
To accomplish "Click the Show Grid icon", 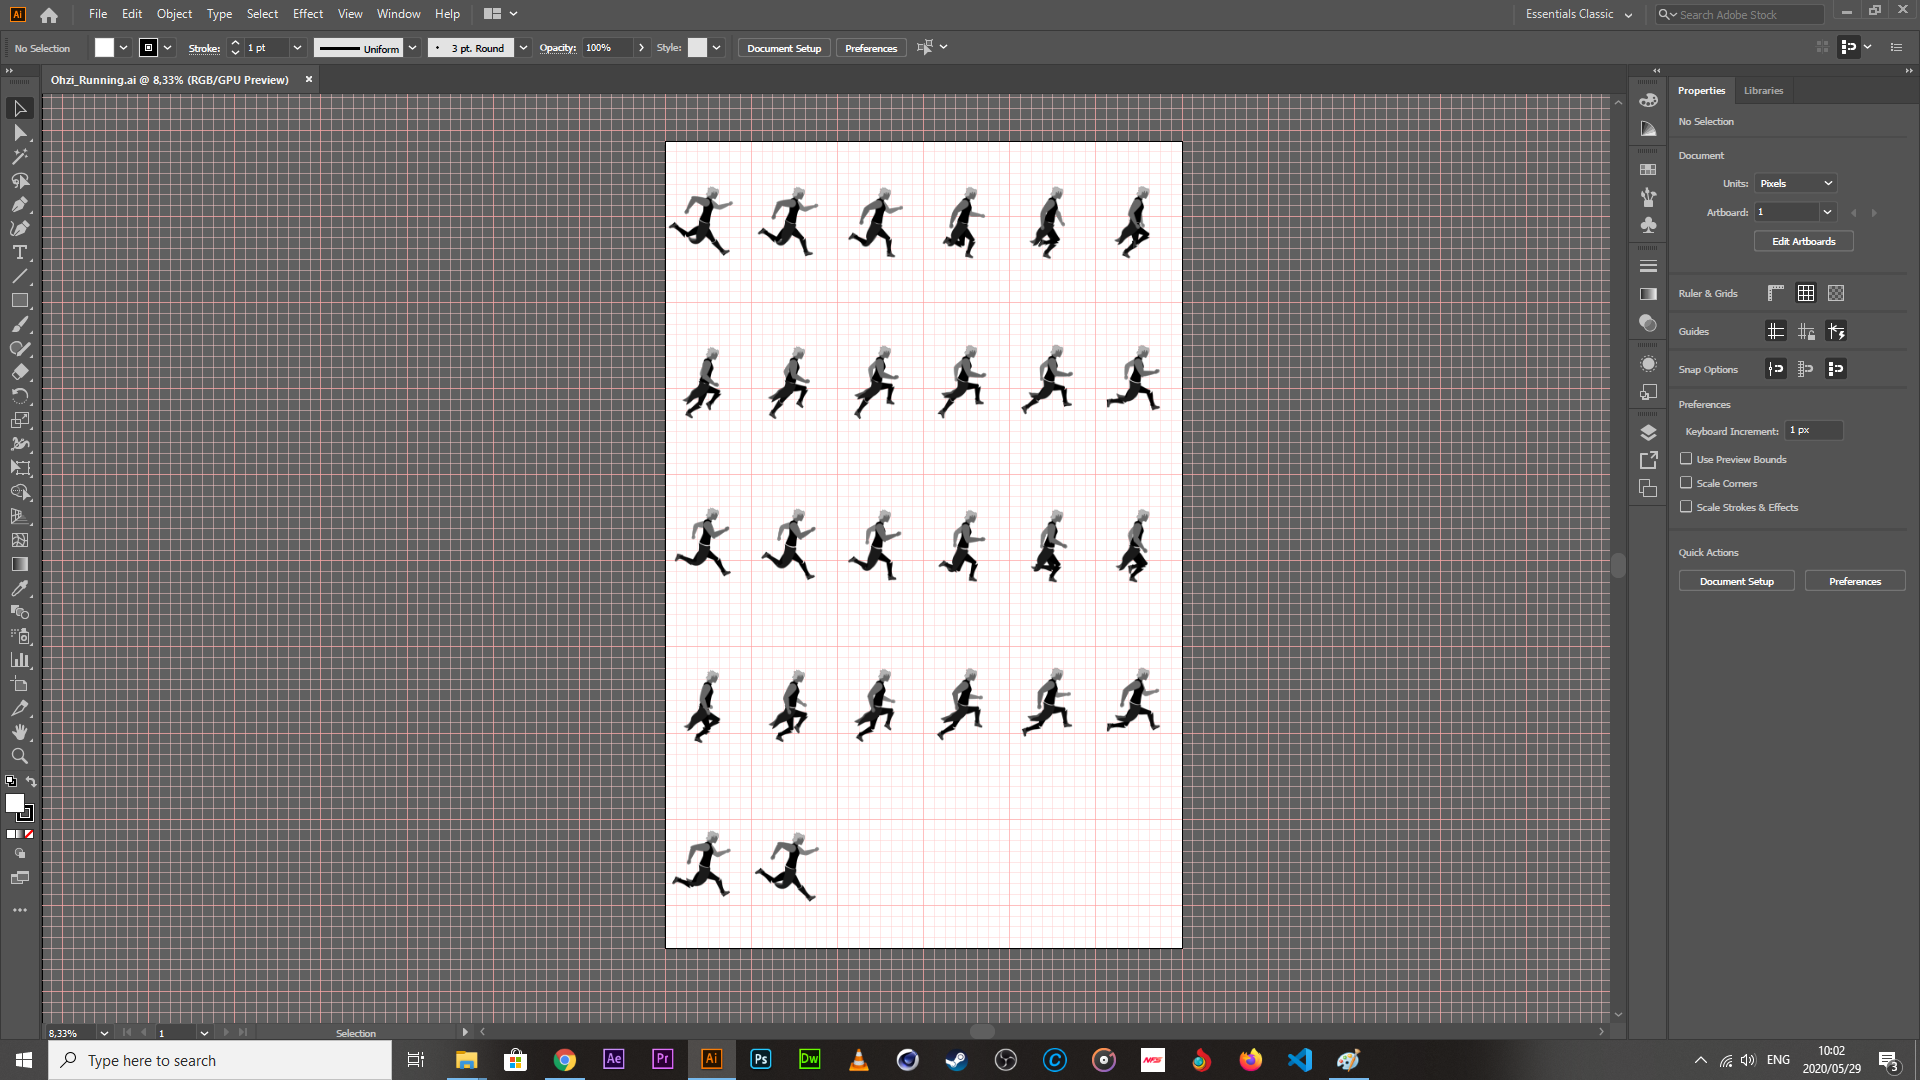I will [1805, 293].
